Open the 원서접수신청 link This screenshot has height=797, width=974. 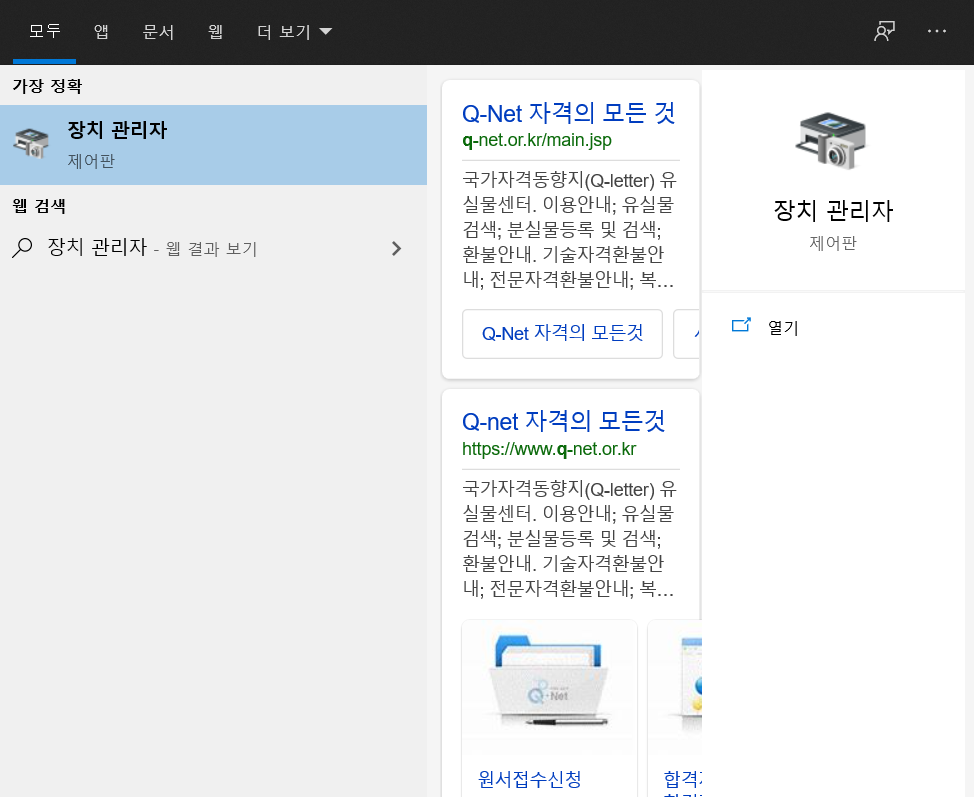click(529, 778)
